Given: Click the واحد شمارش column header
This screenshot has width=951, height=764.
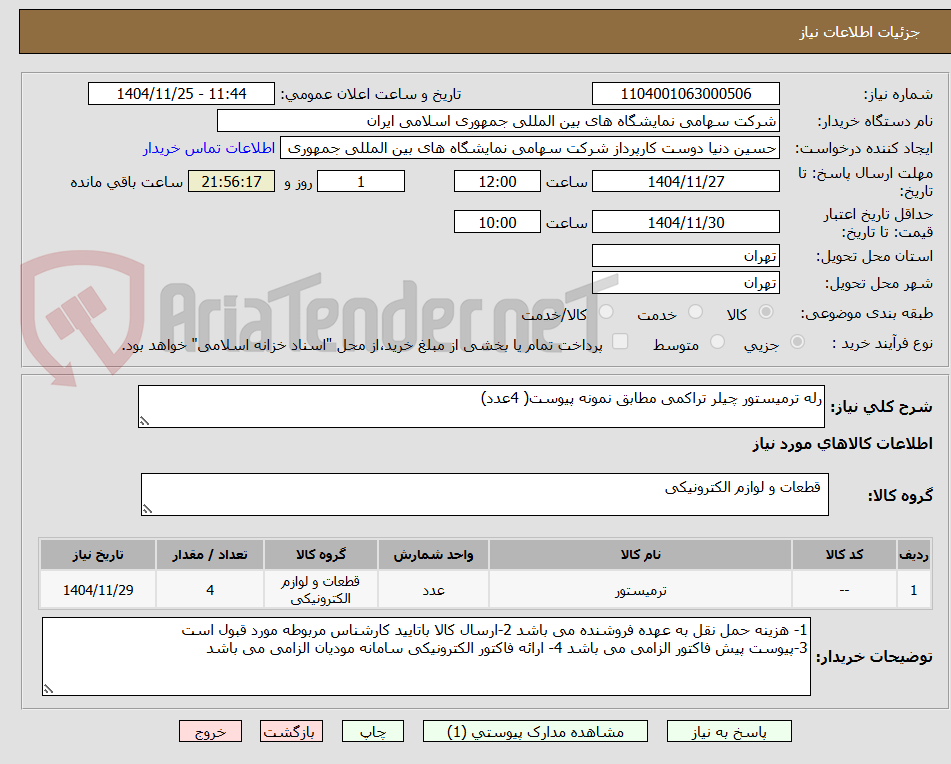Looking at the screenshot, I should tap(433, 555).
